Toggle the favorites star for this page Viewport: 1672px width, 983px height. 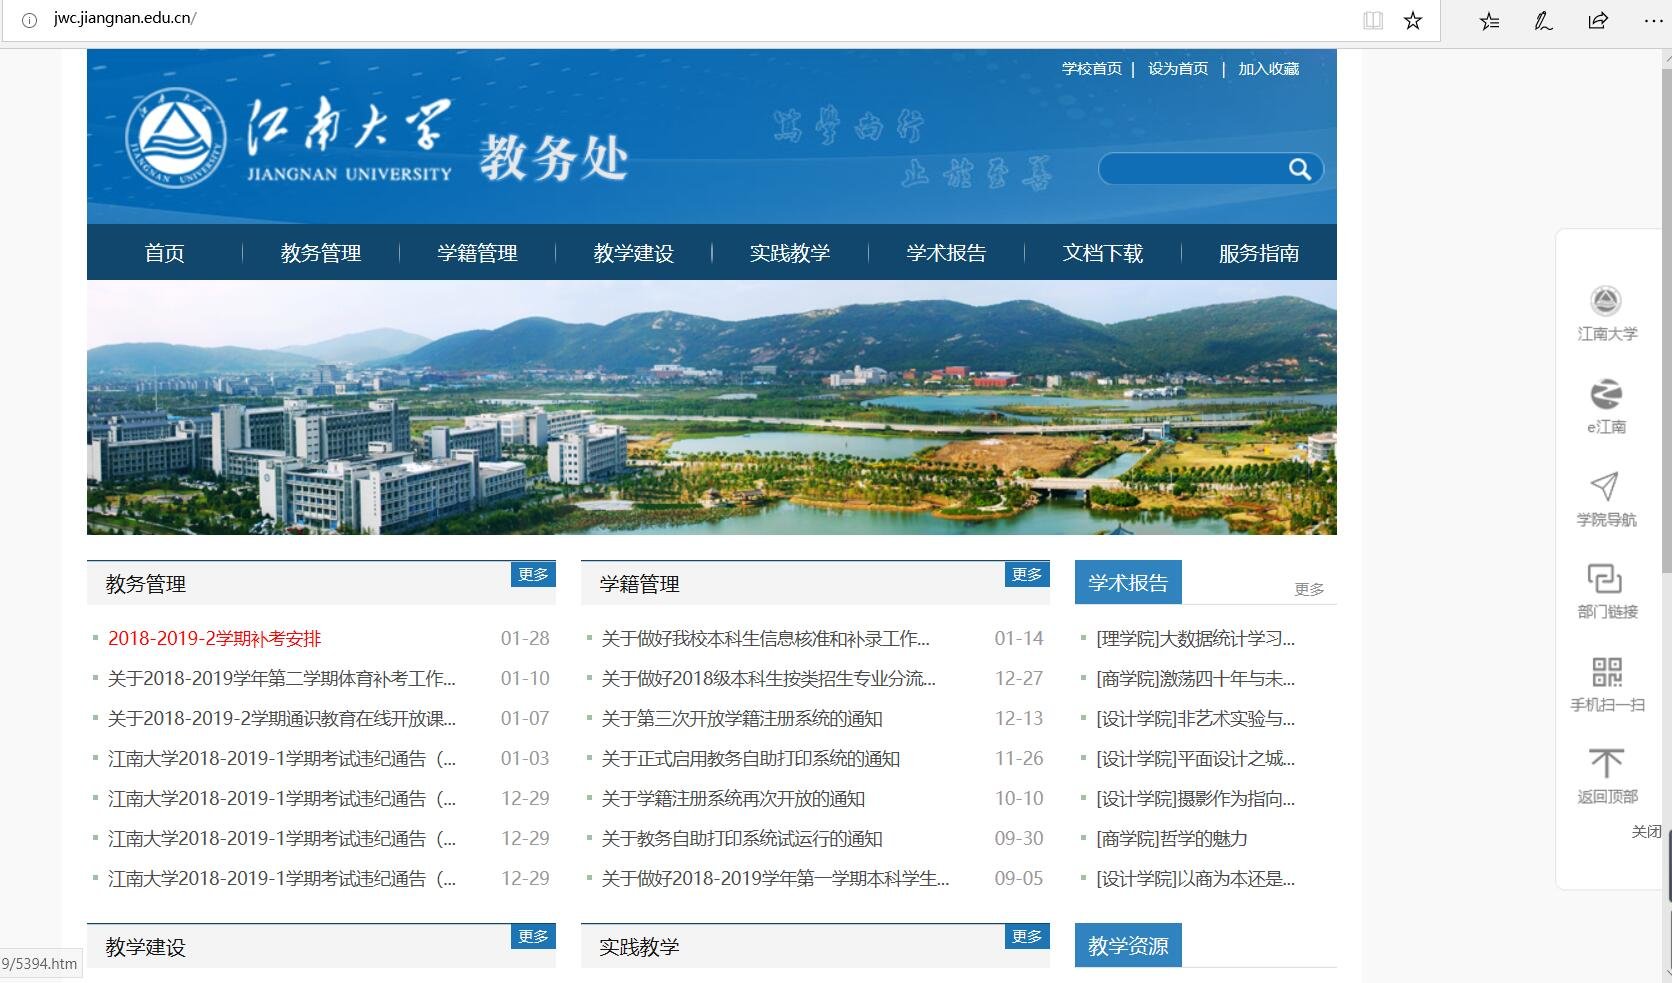click(x=1412, y=19)
